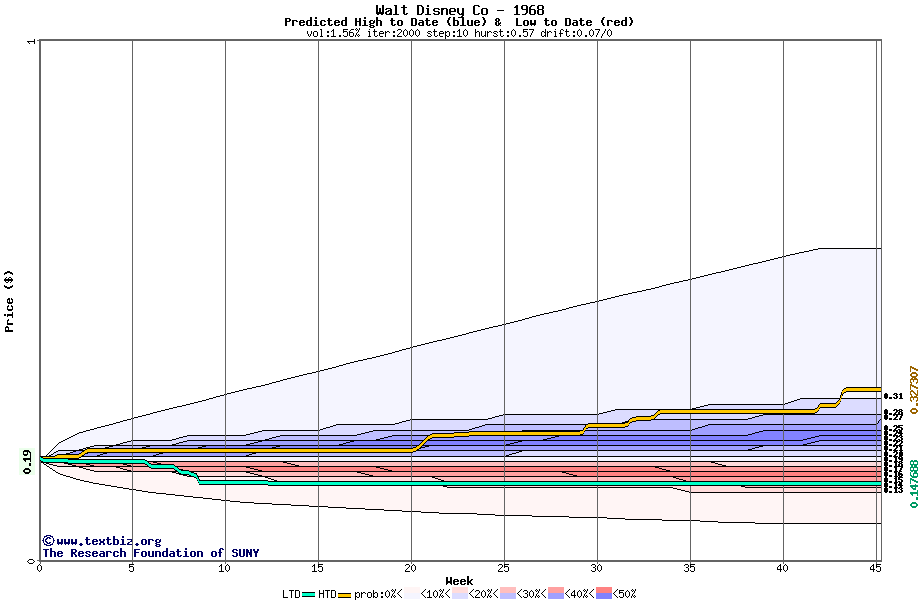Click swatch between <40%< and <50%
The width and height of the screenshot is (920, 600).
pyautogui.click(x=604, y=593)
